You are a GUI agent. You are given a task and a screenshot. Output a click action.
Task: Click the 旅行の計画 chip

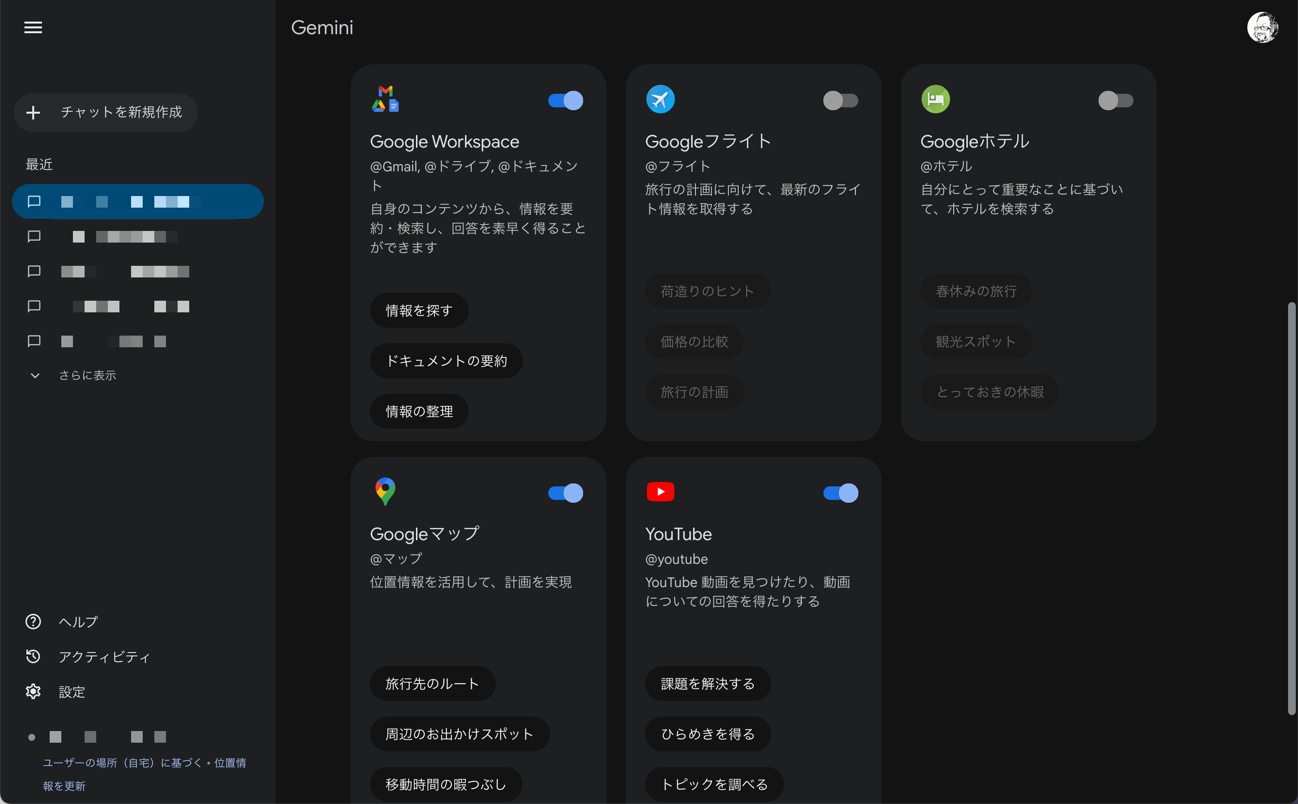coord(694,392)
